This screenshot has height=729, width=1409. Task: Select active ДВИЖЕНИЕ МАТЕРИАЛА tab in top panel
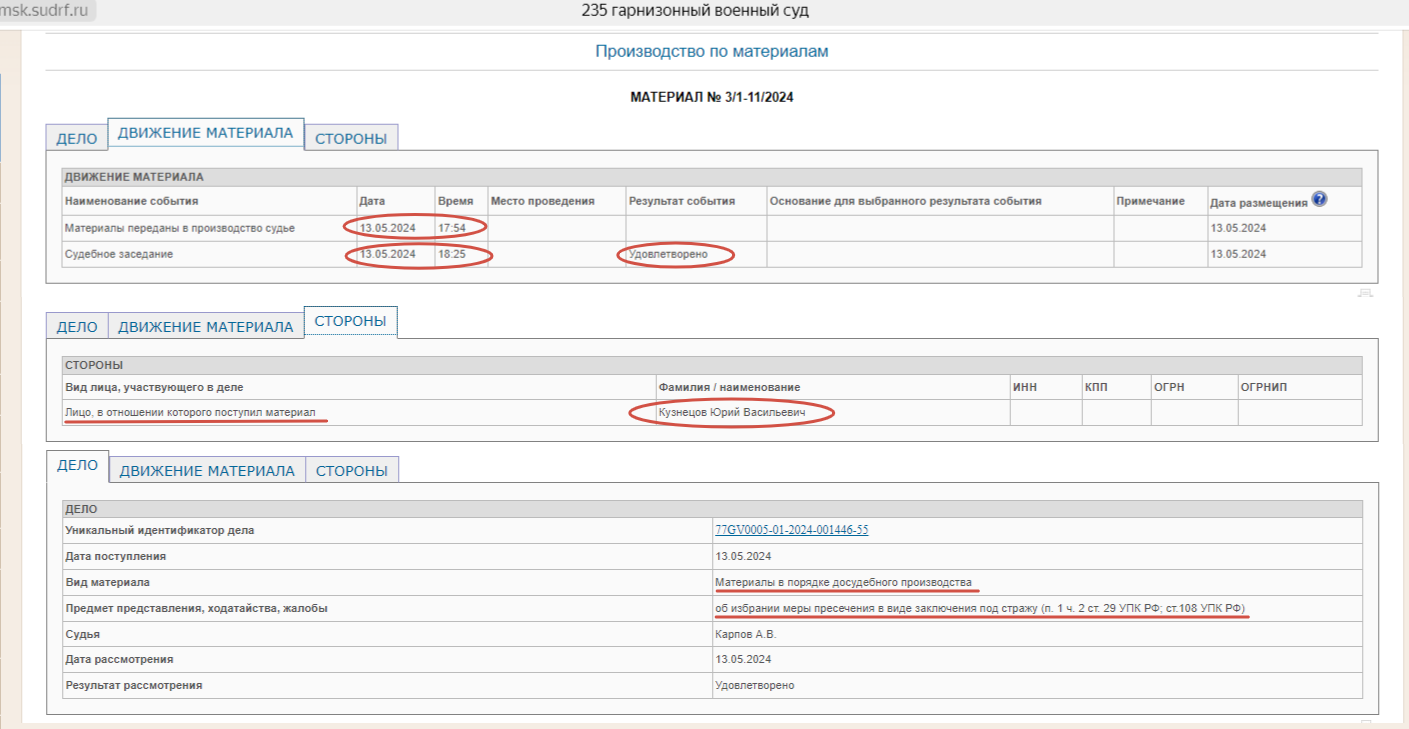click(205, 133)
